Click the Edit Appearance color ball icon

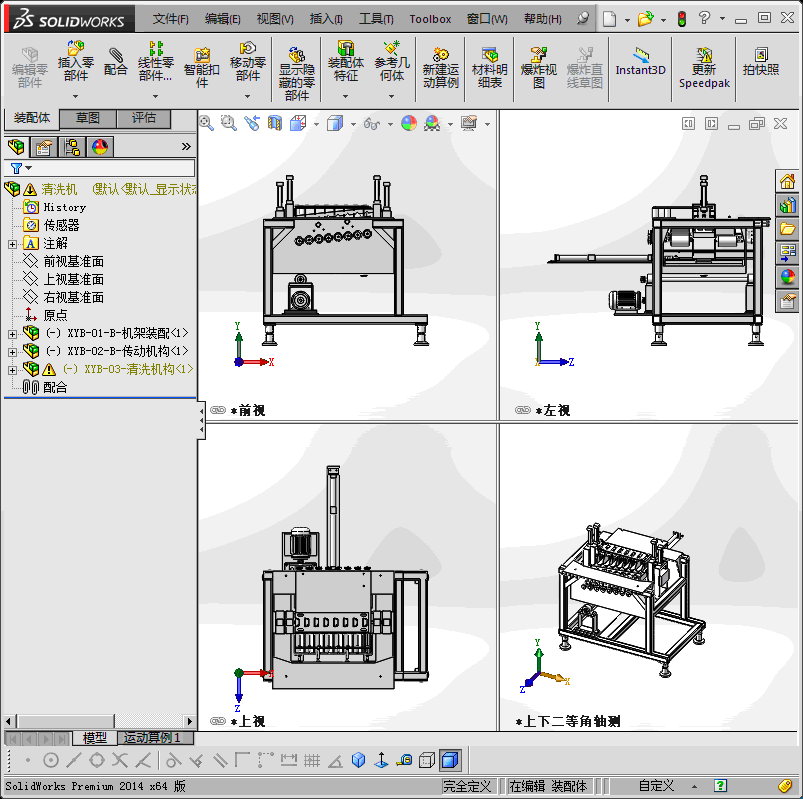[409, 123]
